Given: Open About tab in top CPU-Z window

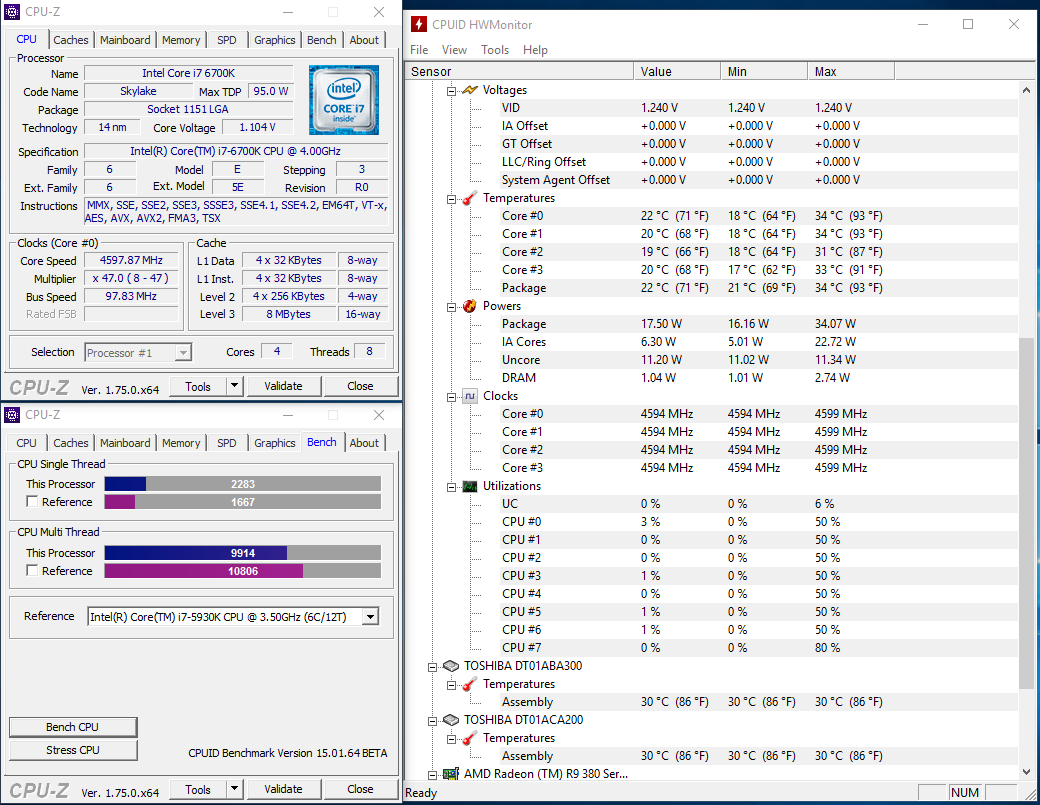Looking at the screenshot, I should coord(364,40).
